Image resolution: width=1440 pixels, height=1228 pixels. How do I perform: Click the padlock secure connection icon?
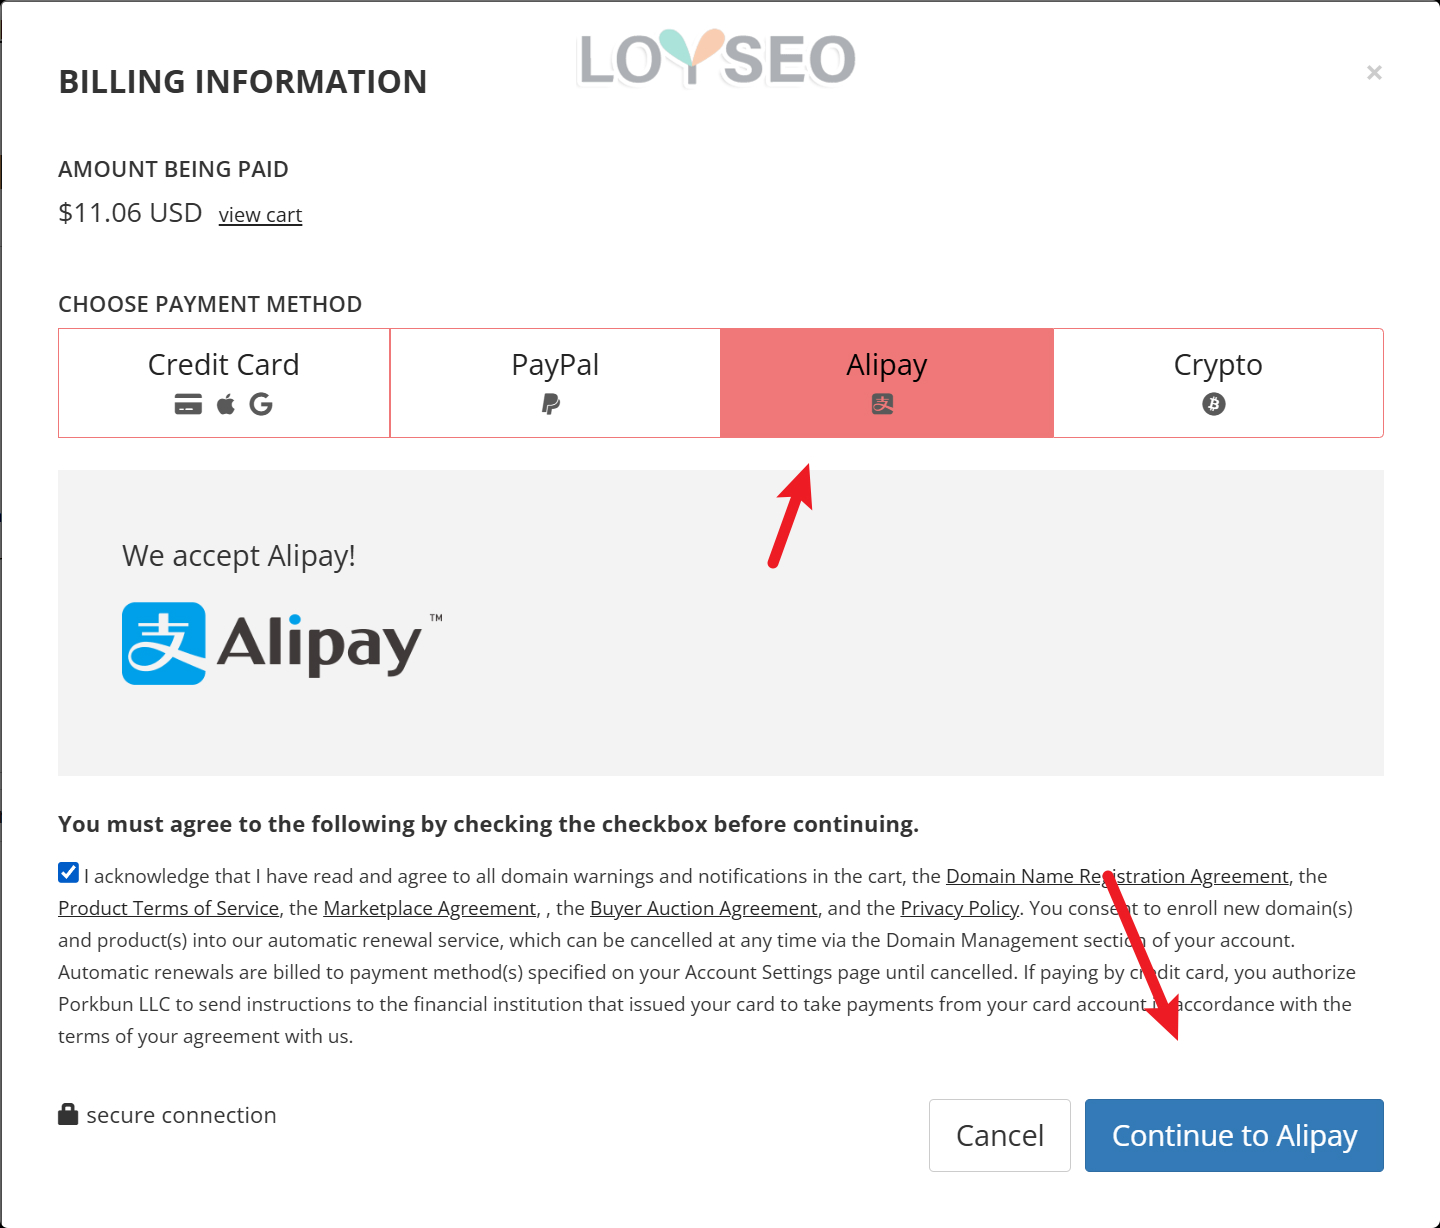[68, 1114]
